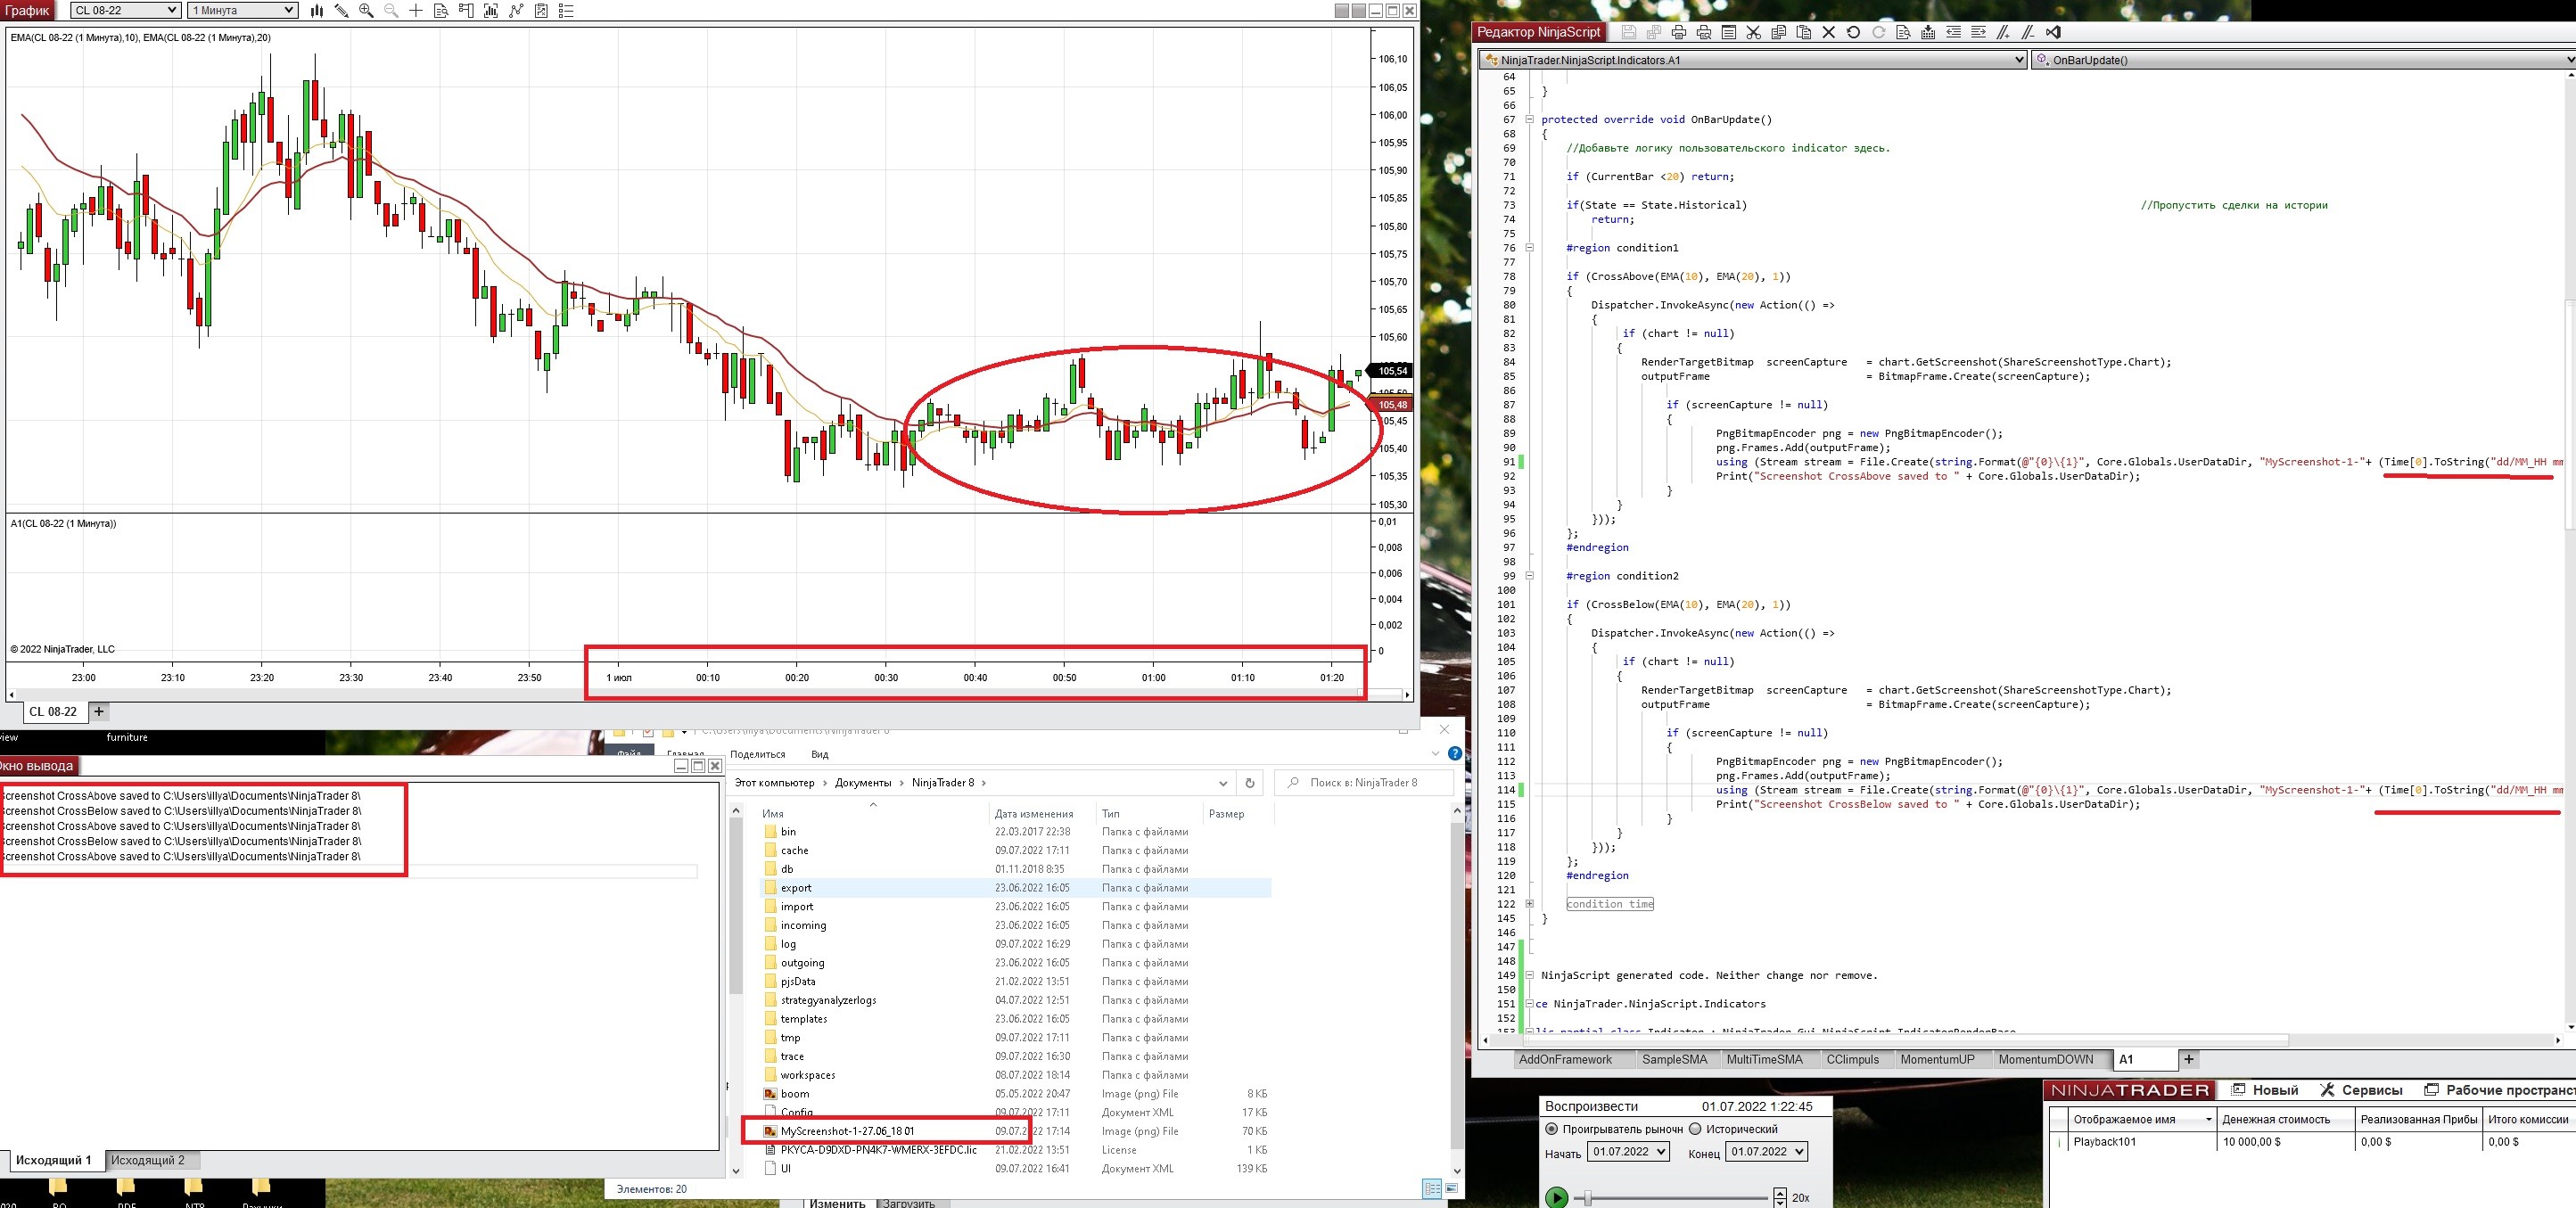The image size is (2576, 1208).
Task: Click the comment selection icon
Action: (x=2003, y=32)
